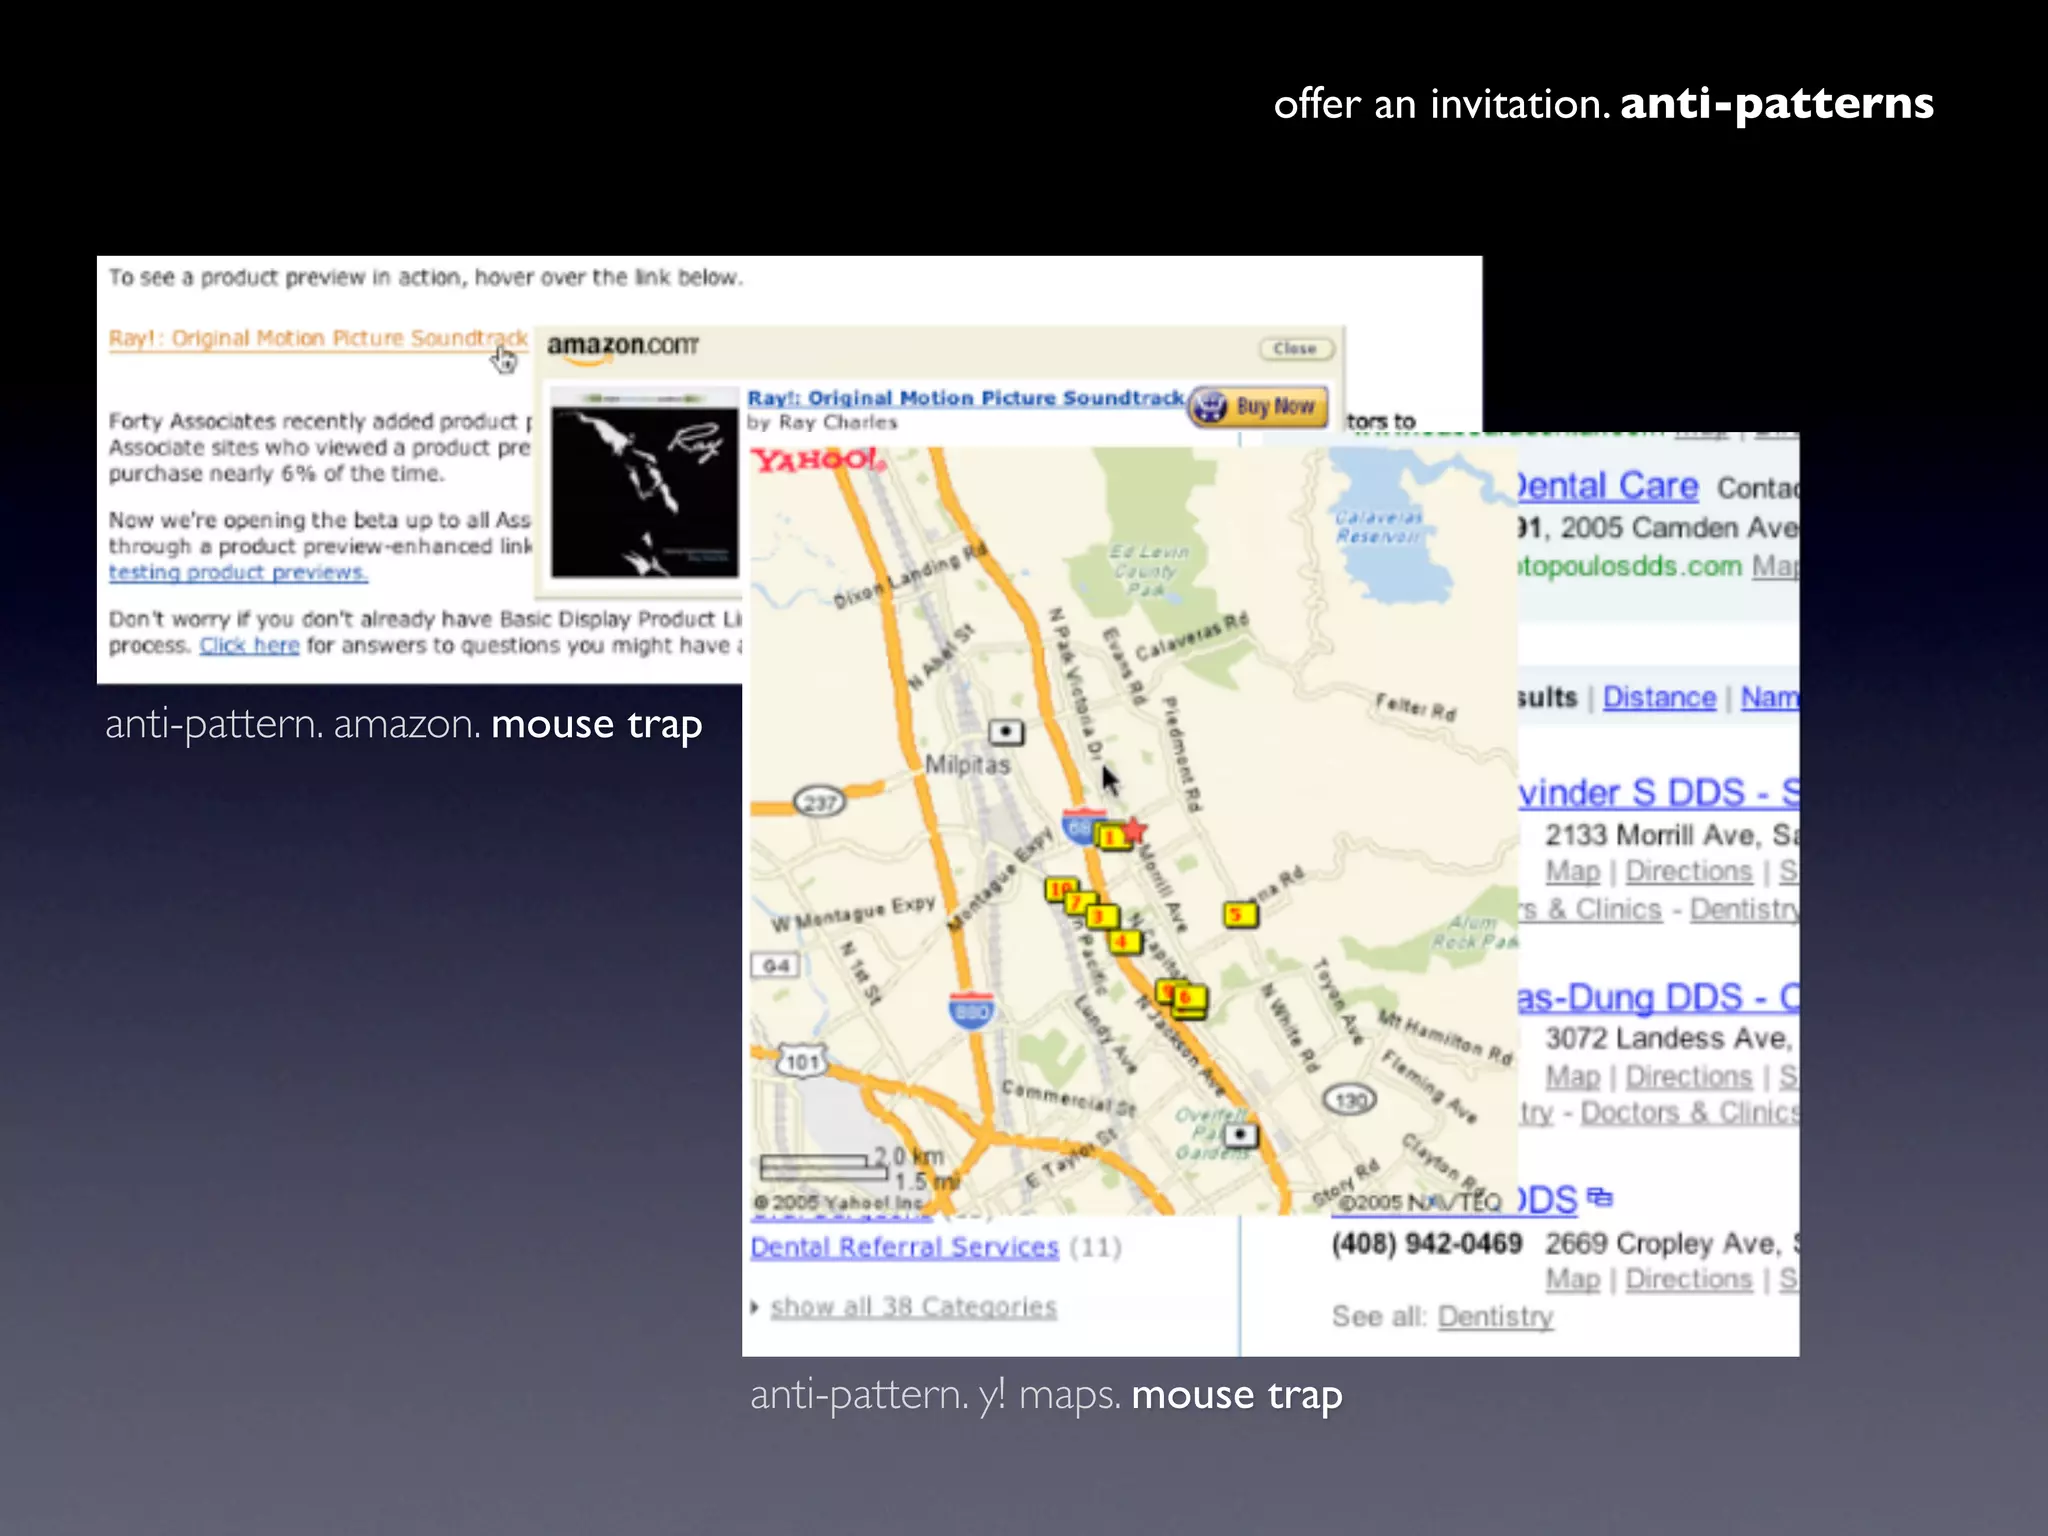The height and width of the screenshot is (1536, 2048).
Task: Click the red star map marker
Action: pos(1135,829)
